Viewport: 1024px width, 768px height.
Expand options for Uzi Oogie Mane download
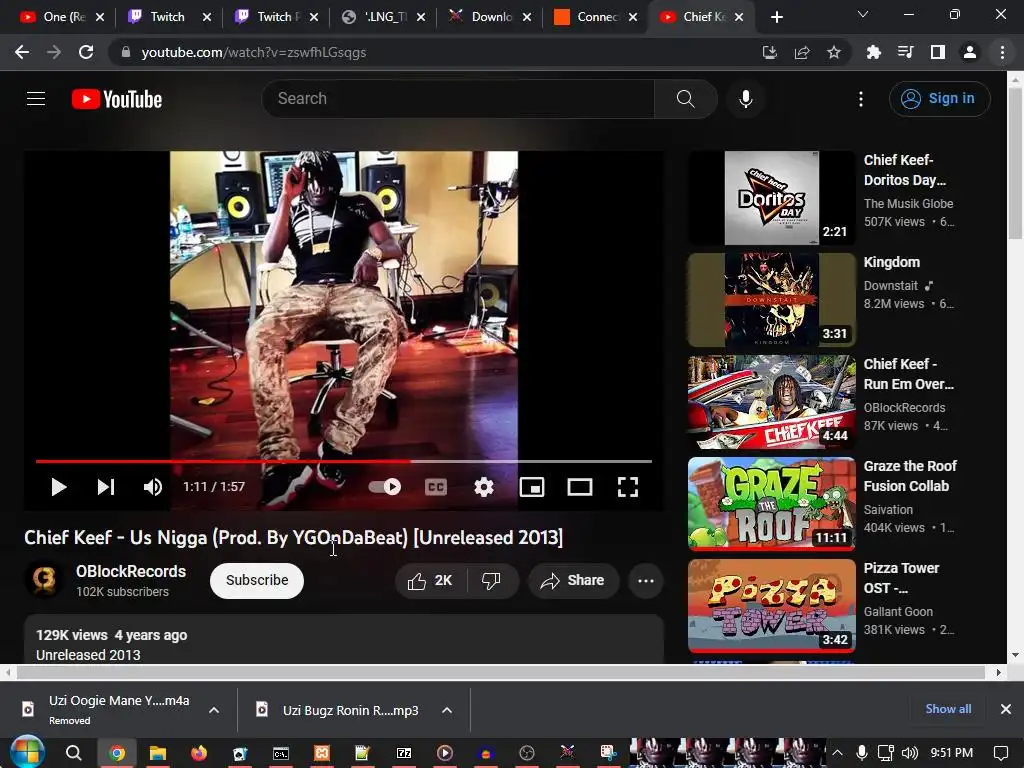pyautogui.click(x=214, y=710)
